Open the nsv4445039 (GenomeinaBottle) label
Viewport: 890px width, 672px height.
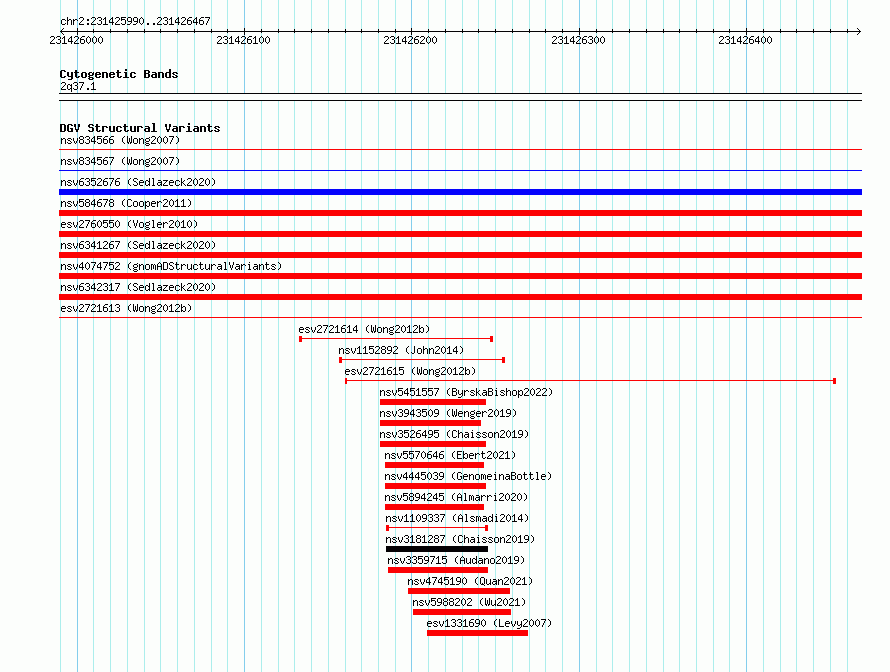pyautogui.click(x=468, y=476)
